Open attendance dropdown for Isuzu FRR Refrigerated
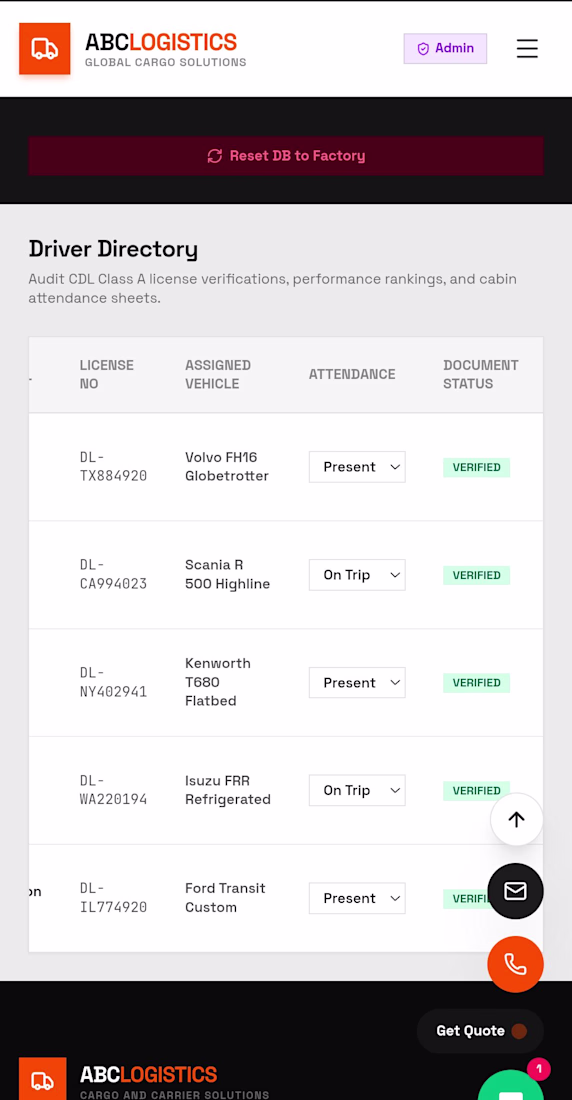The width and height of the screenshot is (572, 1100). pos(357,791)
